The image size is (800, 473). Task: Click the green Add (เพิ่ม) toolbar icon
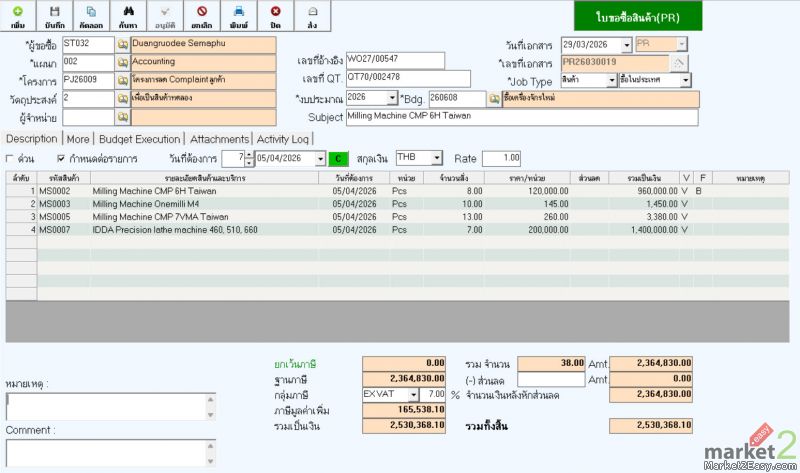click(x=17, y=15)
